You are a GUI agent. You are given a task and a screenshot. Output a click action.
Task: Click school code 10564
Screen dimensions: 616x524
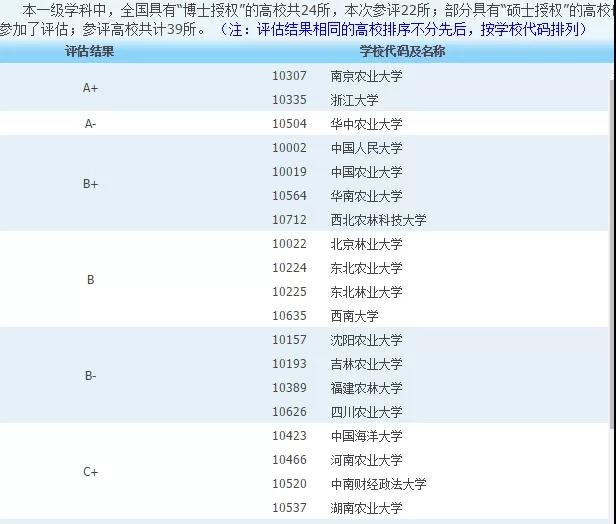point(290,196)
